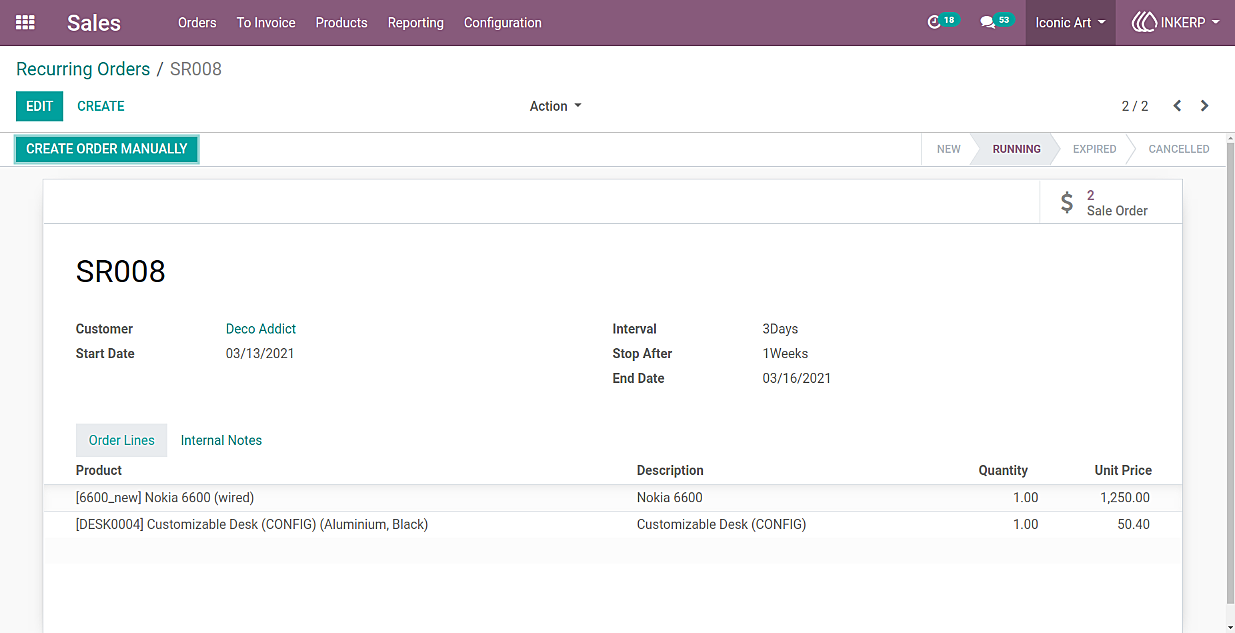Click the Create button
The height and width of the screenshot is (633, 1235).
(x=101, y=106)
